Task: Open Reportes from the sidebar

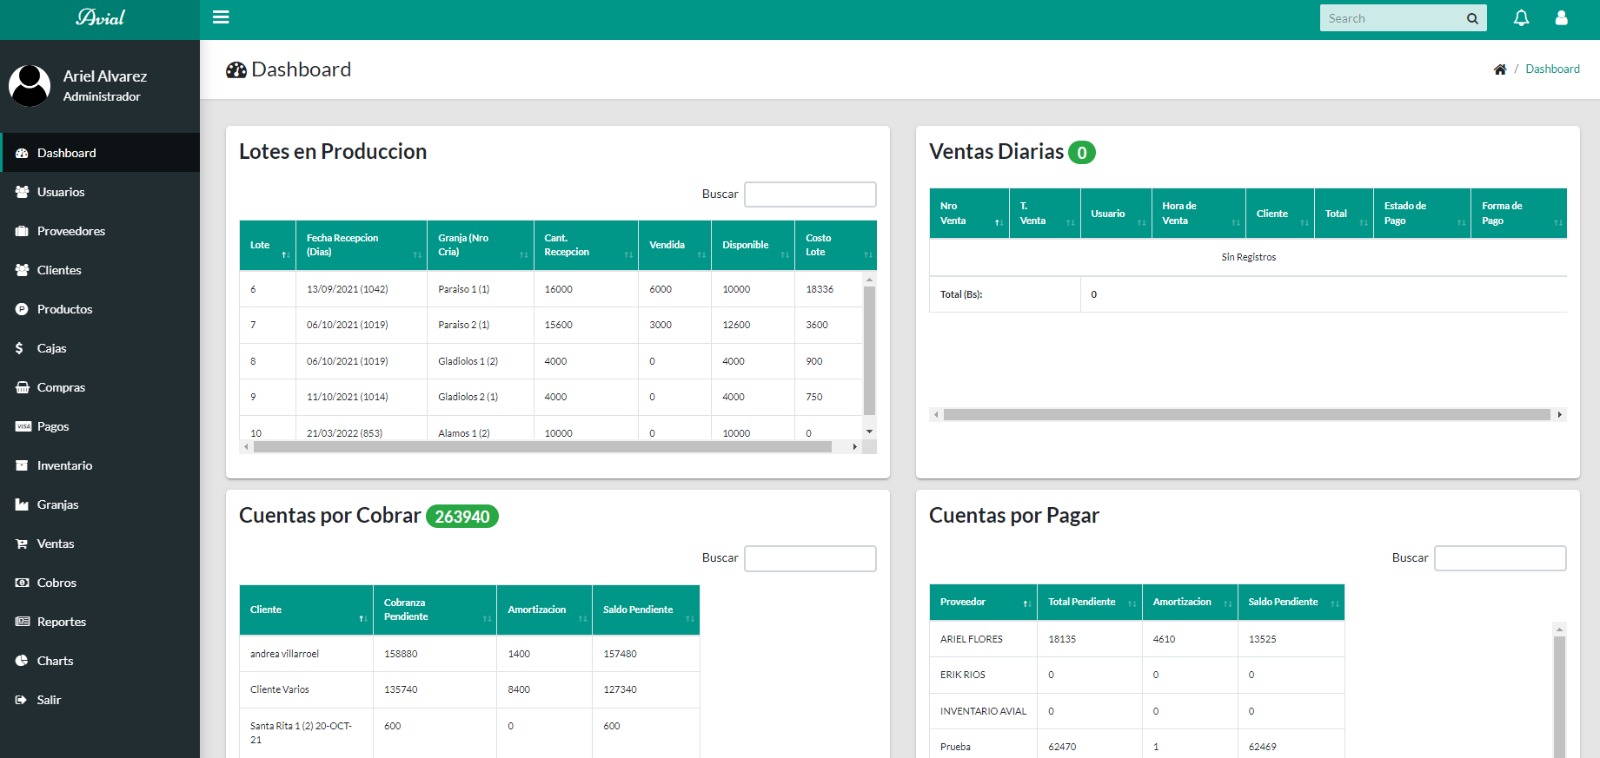Action: (x=61, y=622)
